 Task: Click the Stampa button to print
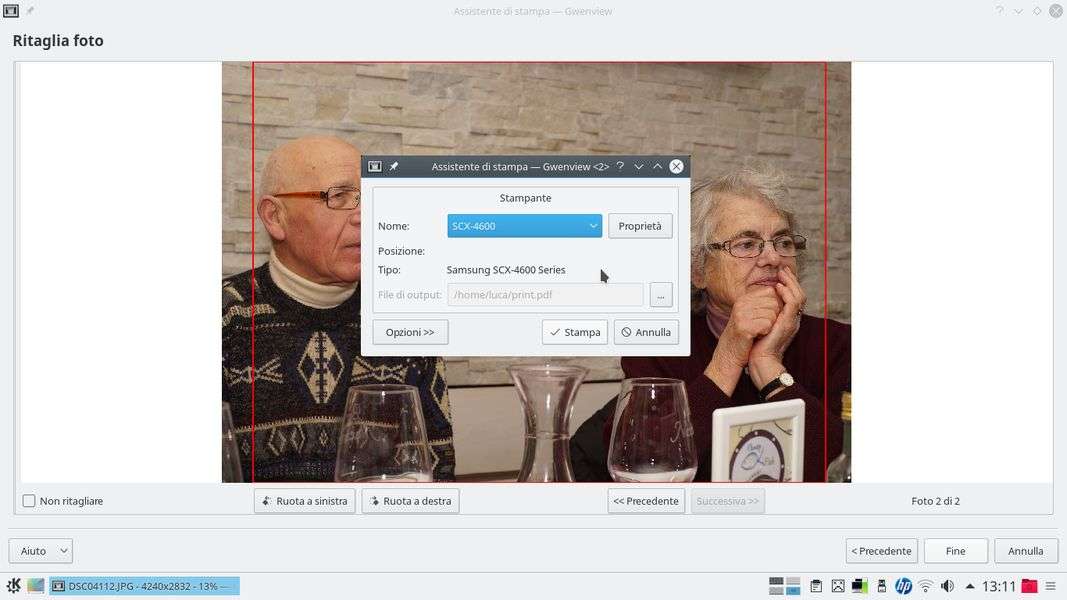coord(575,333)
